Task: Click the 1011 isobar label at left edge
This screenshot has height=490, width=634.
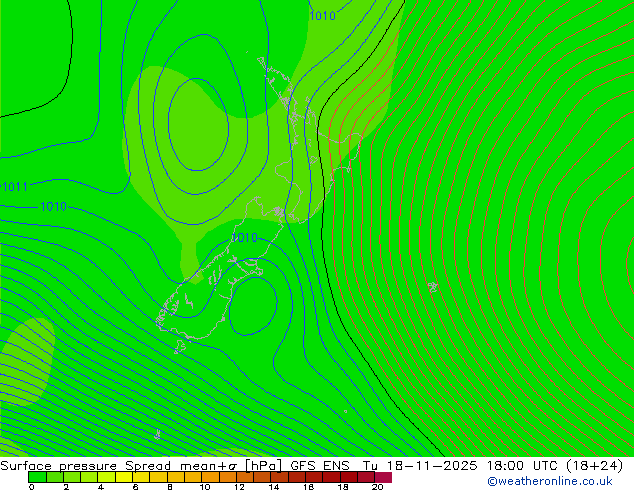Action: pos(15,187)
